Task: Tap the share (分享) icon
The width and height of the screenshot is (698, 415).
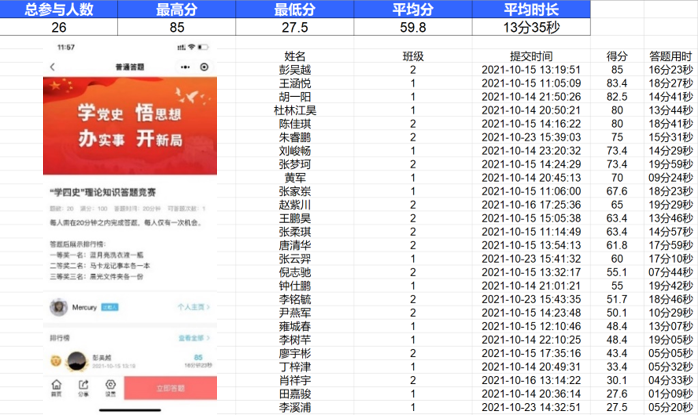Action: click(84, 387)
